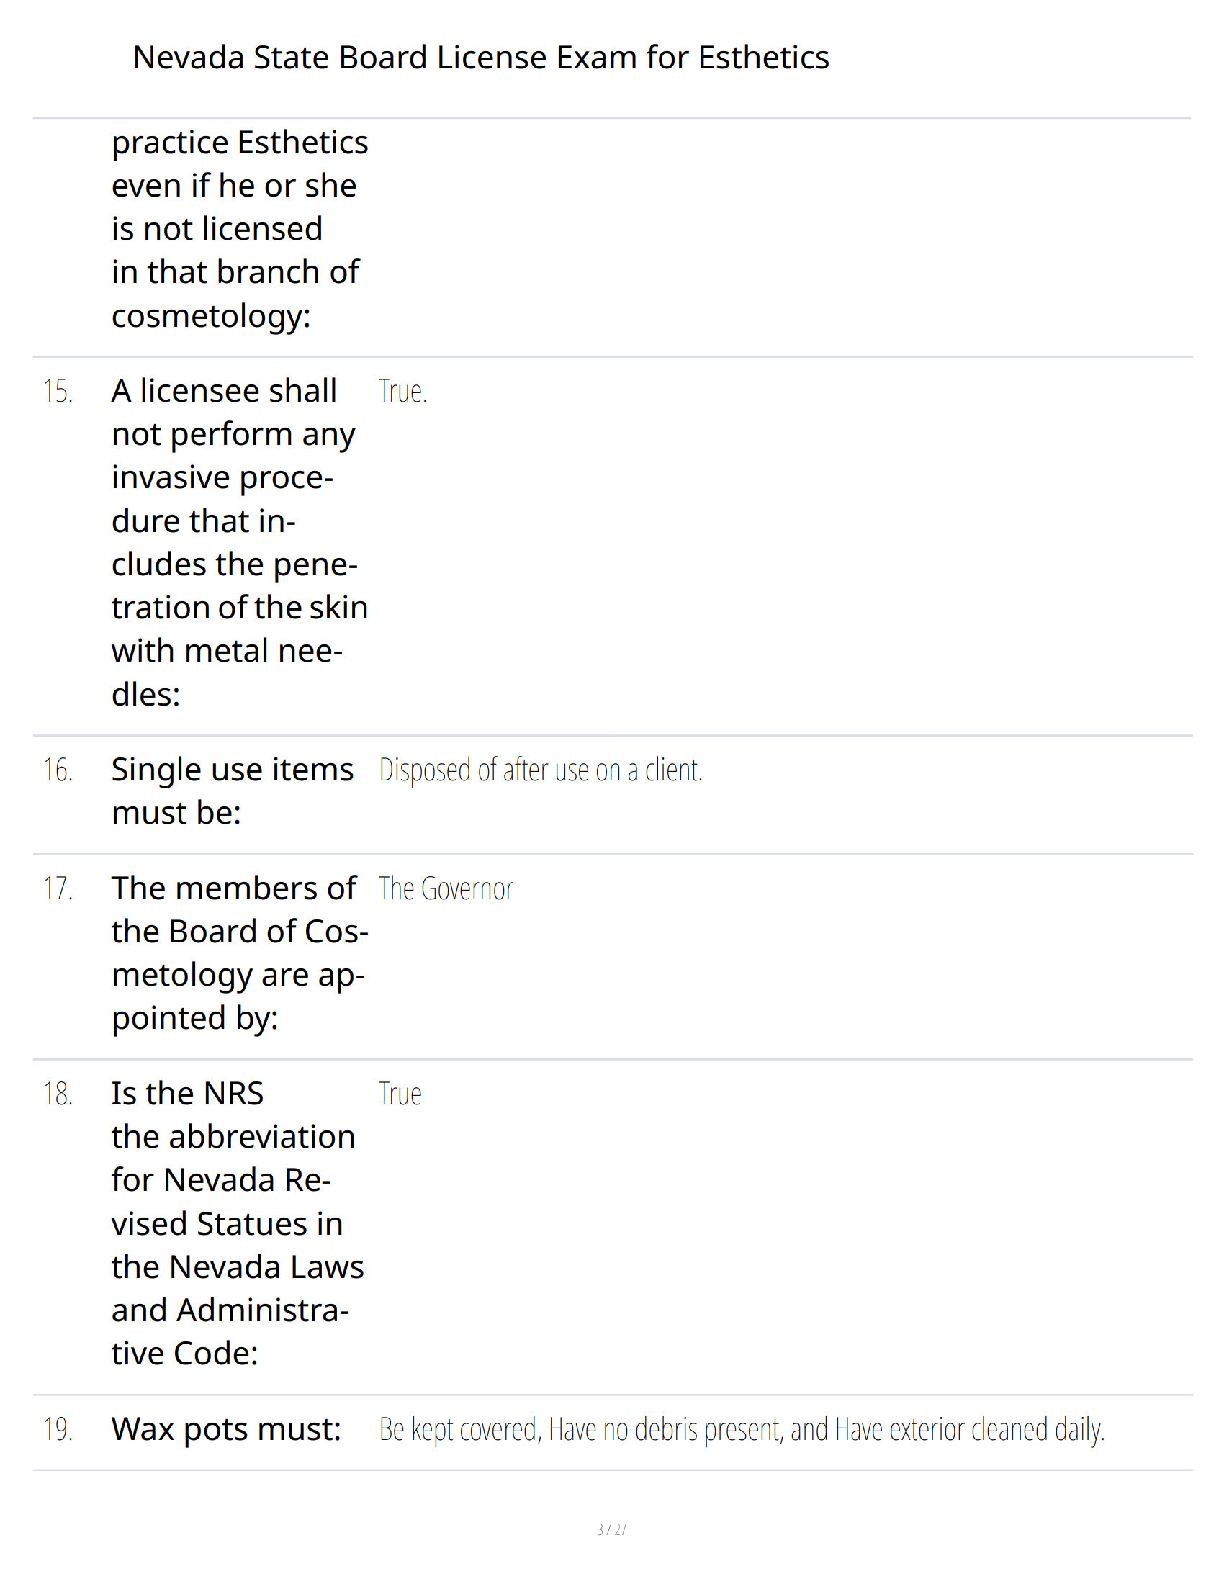Viewport: 1224px width, 1584px height.
Task: Click 'Disposed of after use on a client.' answer
Action: (541, 770)
